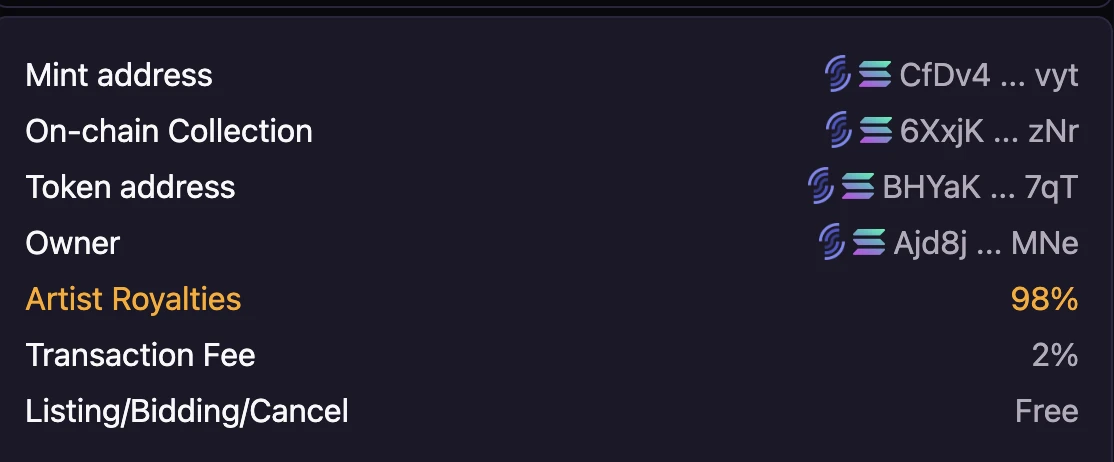Click the spiral explorer icon in Owner row
This screenshot has height=462, width=1114.
(x=832, y=242)
